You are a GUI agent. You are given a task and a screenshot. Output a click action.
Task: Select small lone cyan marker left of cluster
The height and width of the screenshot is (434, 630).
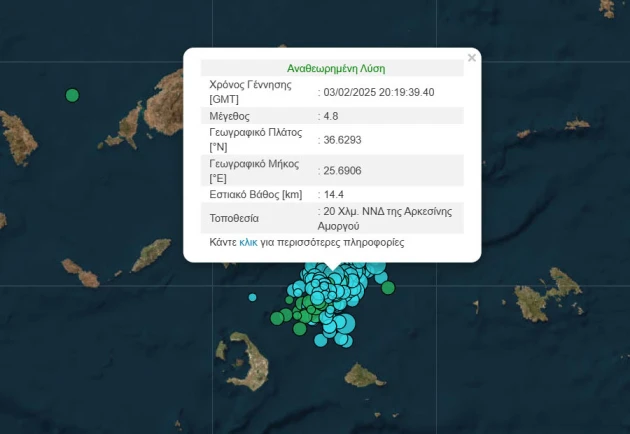coord(252,297)
